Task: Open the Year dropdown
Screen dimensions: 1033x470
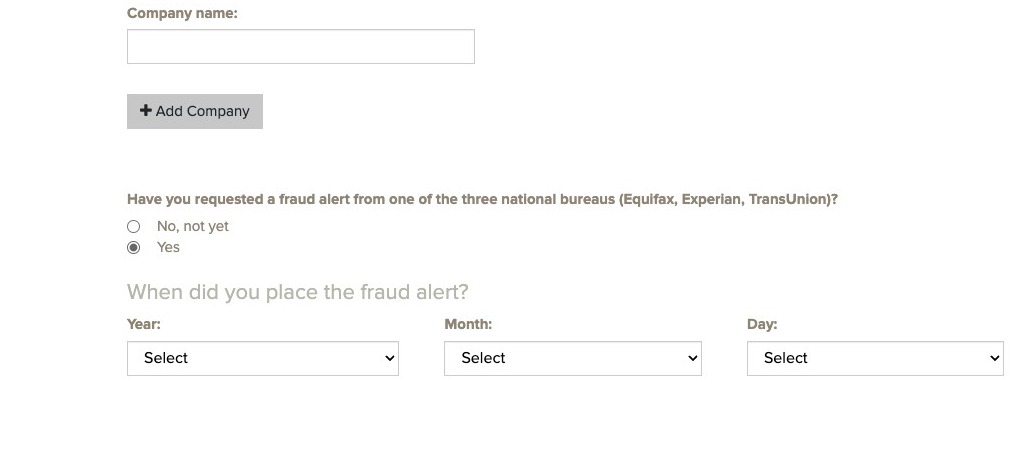Action: (262, 358)
